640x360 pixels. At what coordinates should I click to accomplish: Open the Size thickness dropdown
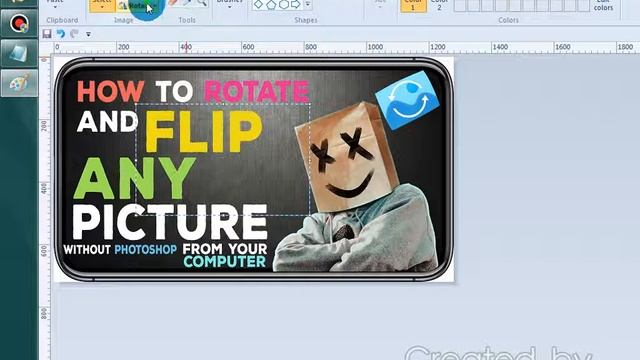[x=380, y=5]
